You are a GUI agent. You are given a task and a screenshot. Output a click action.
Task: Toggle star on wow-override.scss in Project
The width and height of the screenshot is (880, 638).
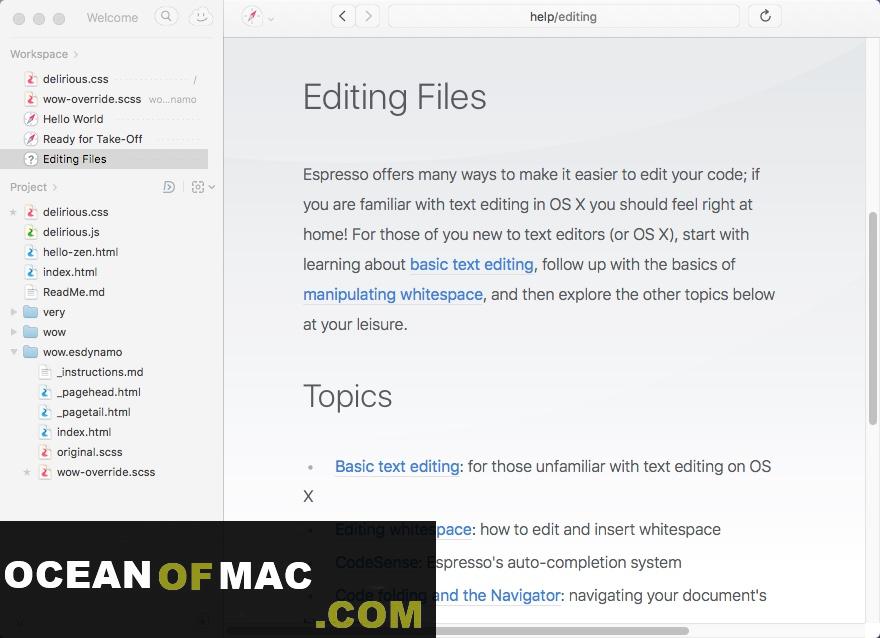tap(26, 472)
